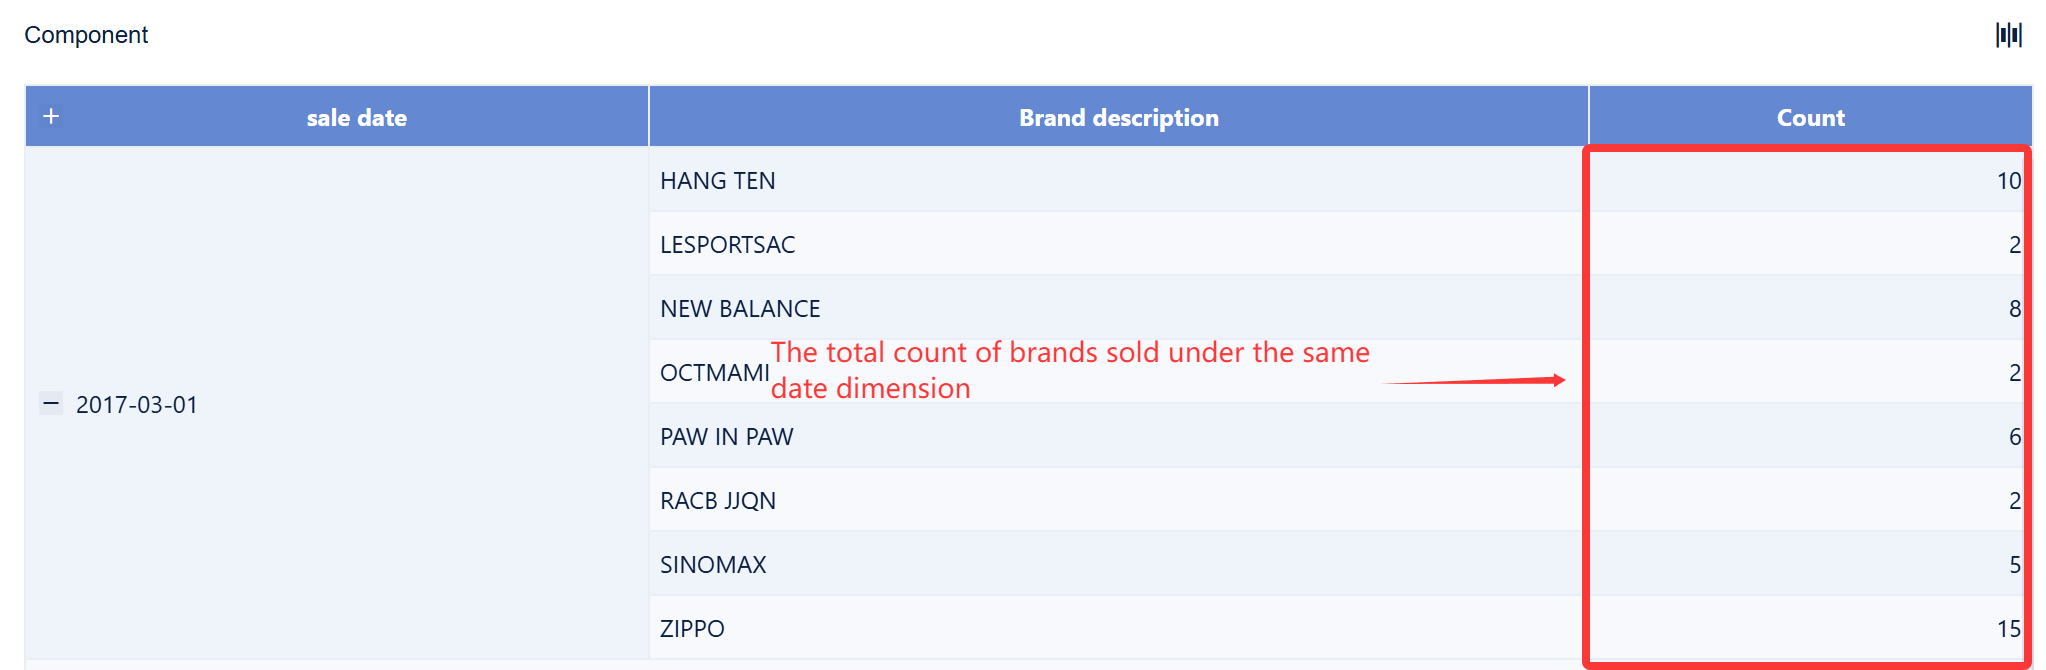Click the 2017-03-01 date label
The image size is (2046, 670).
coord(137,405)
